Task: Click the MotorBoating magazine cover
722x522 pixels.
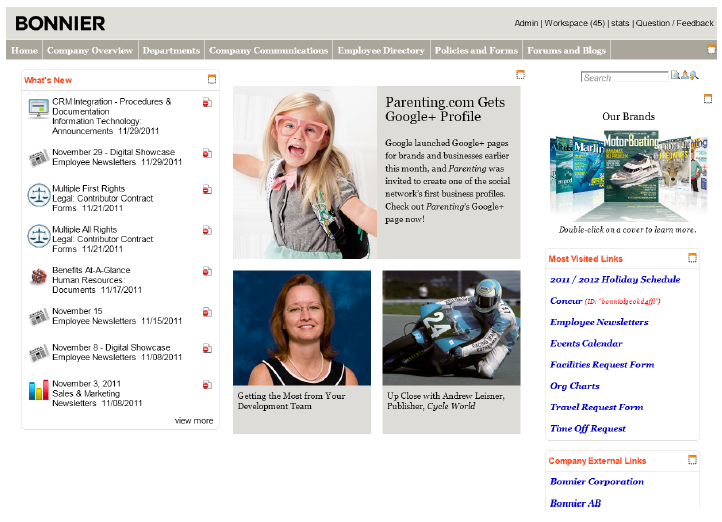Action: click(632, 167)
